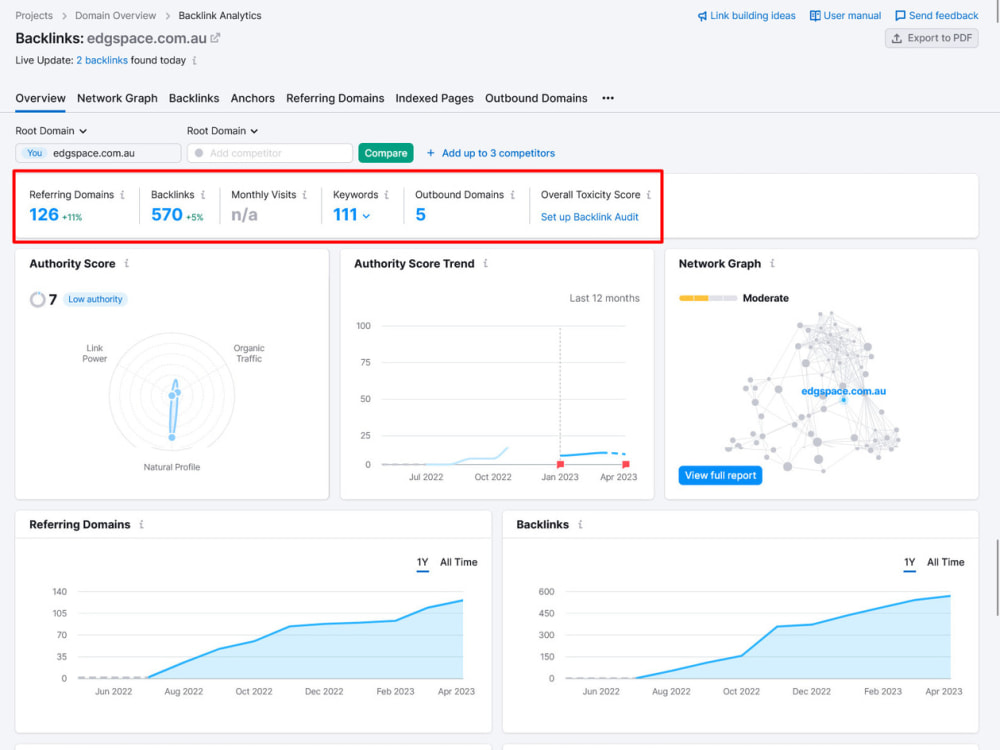Open external link icon beside edgspace.com.au
The width and height of the screenshot is (1000, 750).
tap(216, 38)
